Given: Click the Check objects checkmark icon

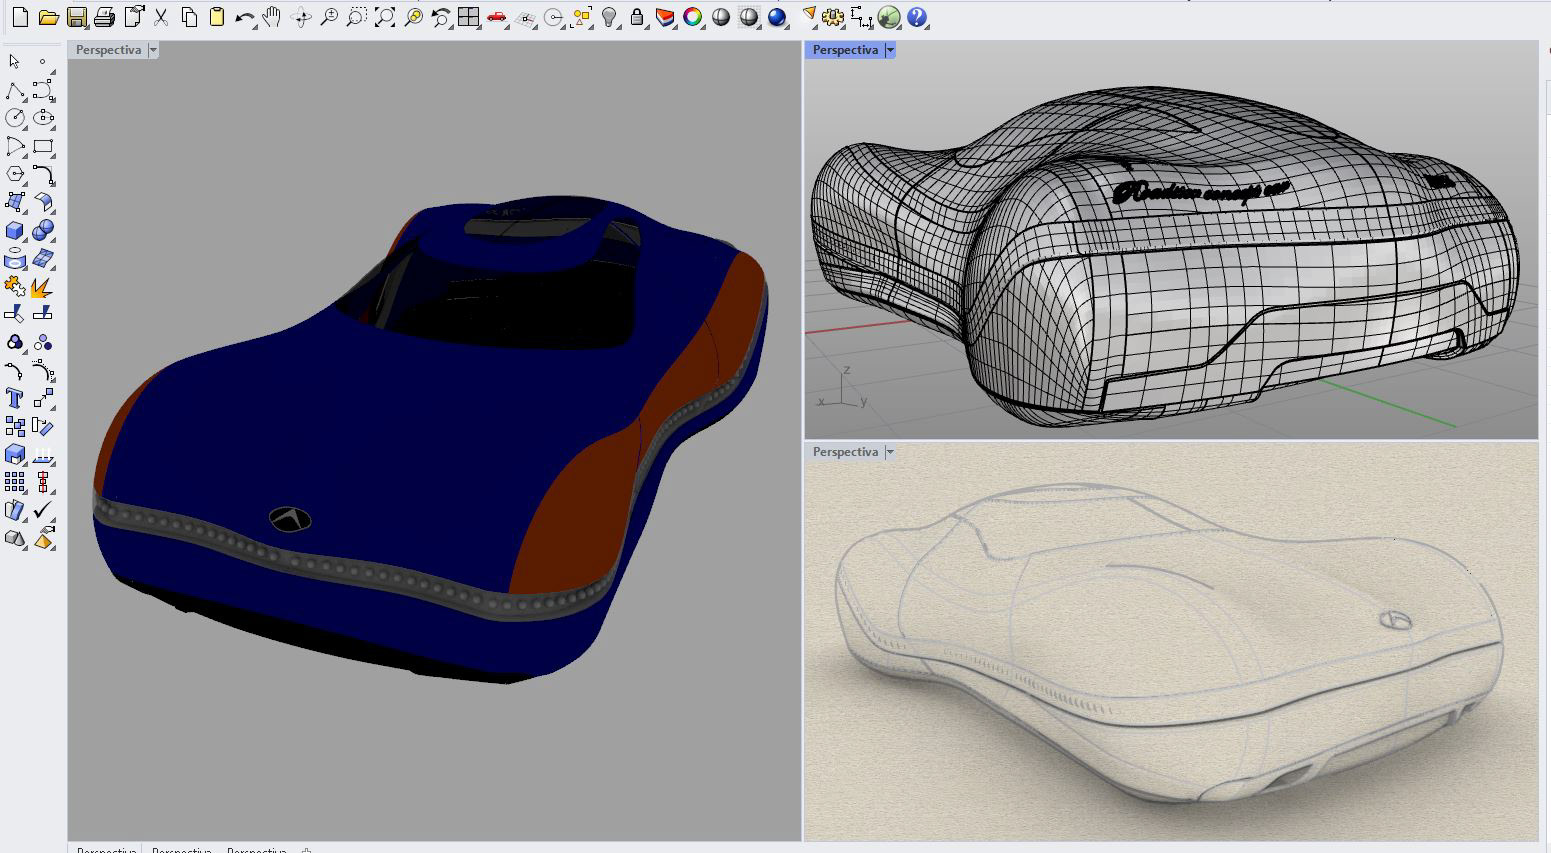Looking at the screenshot, I should pyautogui.click(x=43, y=511).
